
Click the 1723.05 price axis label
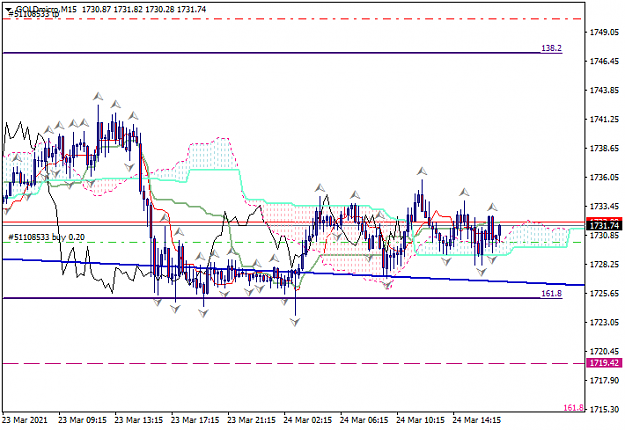tap(604, 322)
